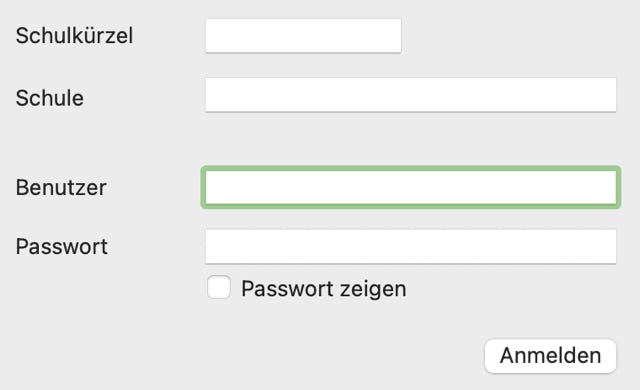Submit the login with Anmelden
640x390 pixels.
[x=550, y=356]
